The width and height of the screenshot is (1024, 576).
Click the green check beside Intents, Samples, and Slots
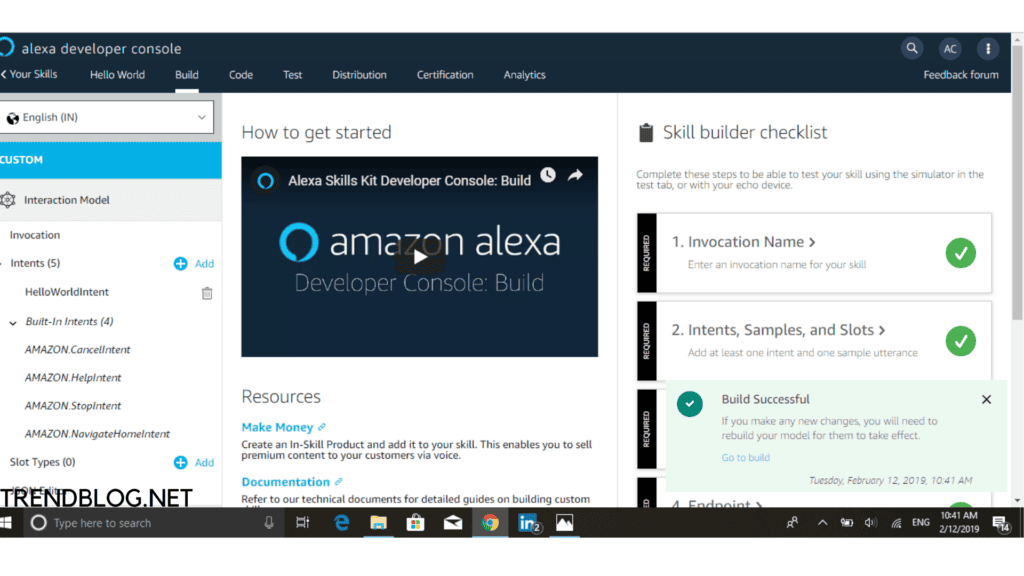click(961, 341)
